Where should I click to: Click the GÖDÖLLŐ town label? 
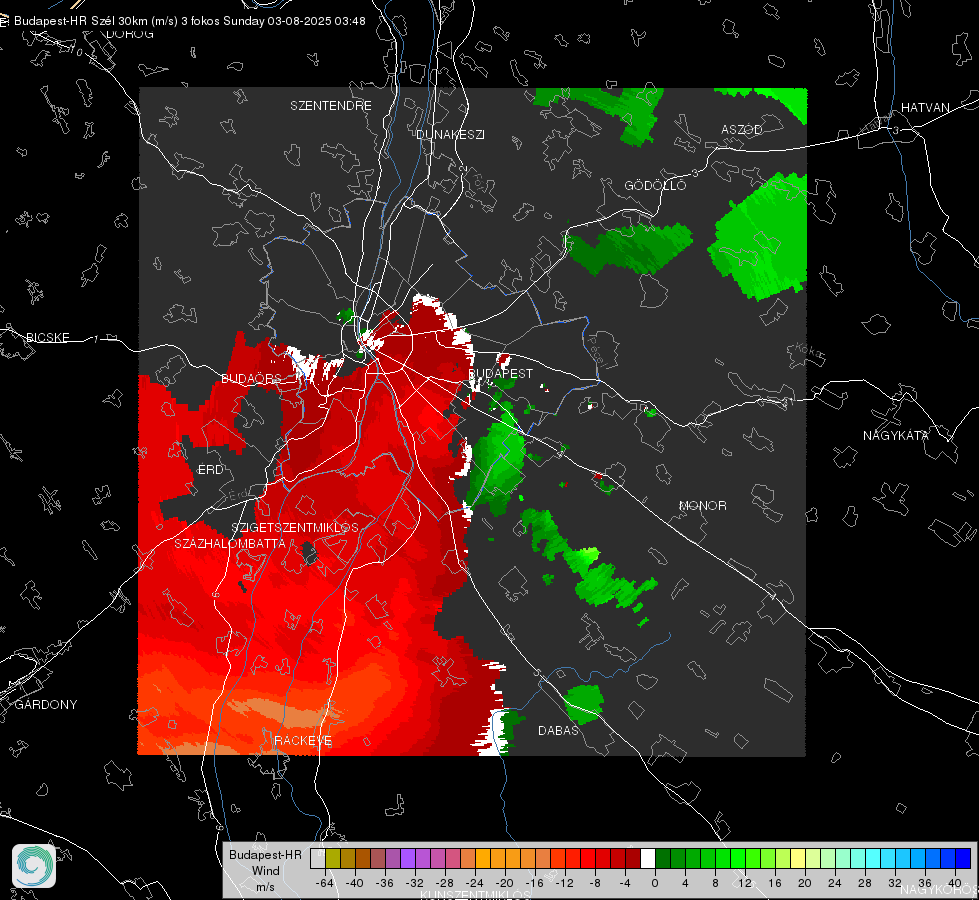point(655,185)
